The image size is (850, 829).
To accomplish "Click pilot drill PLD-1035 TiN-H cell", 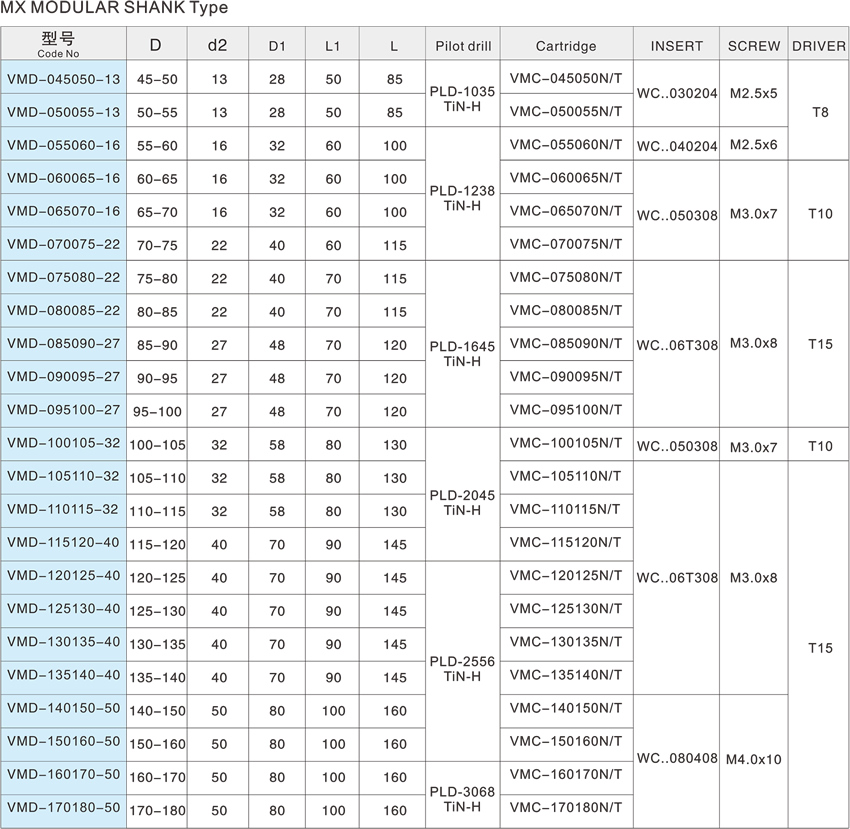I will (x=461, y=96).
